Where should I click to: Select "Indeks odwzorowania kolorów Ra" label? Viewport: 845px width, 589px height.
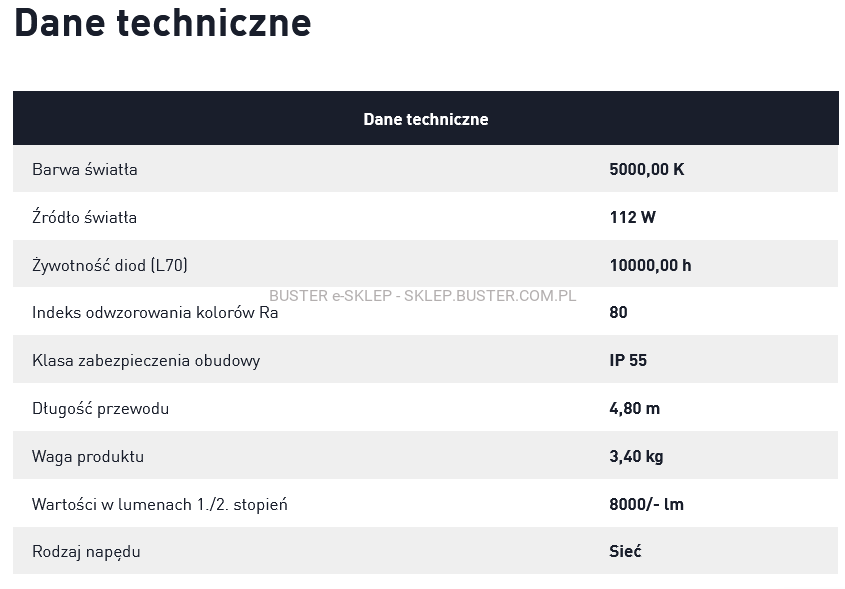(x=155, y=312)
